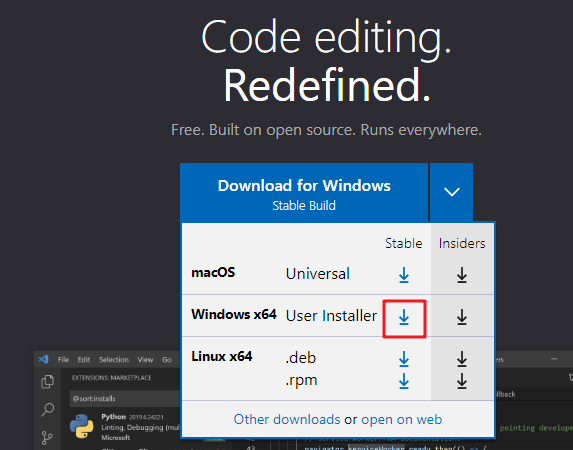
Task: Download macOS Universal Insiders build
Action: pyautogui.click(x=462, y=275)
